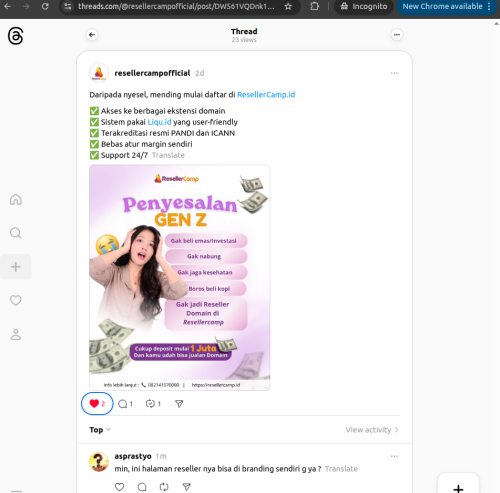
Task: Open asprastyo profile avatar
Action: tap(99, 462)
